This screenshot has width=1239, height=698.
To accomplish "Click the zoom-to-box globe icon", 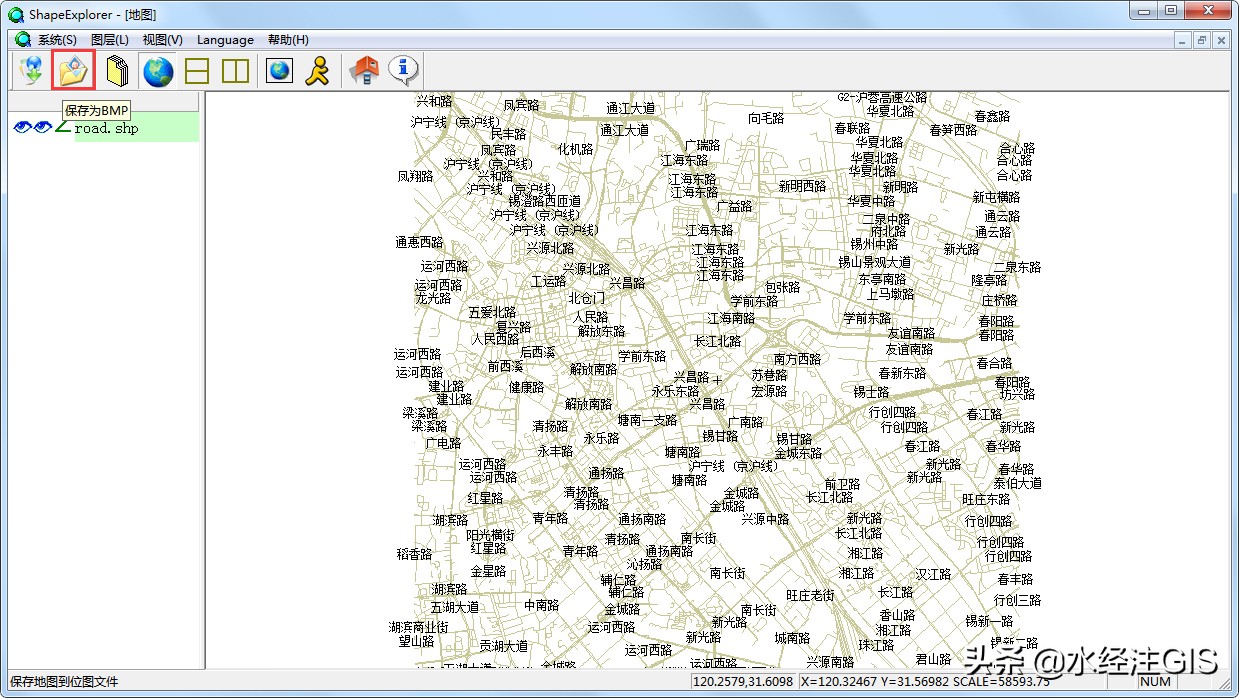I will 278,70.
